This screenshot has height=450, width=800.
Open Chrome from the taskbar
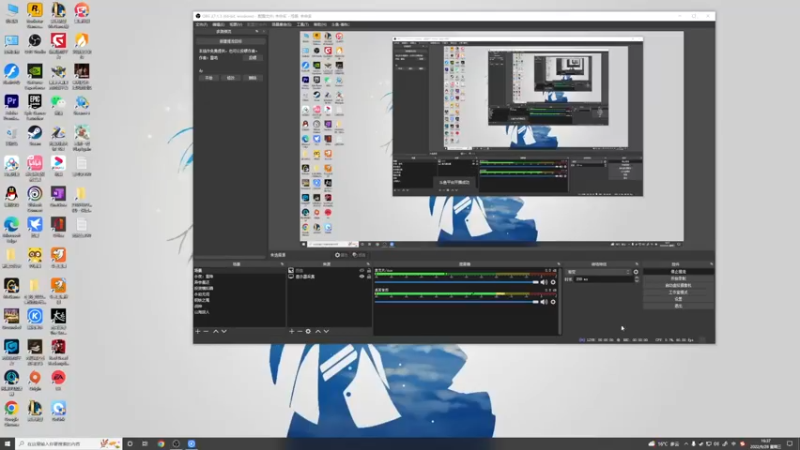[161, 444]
